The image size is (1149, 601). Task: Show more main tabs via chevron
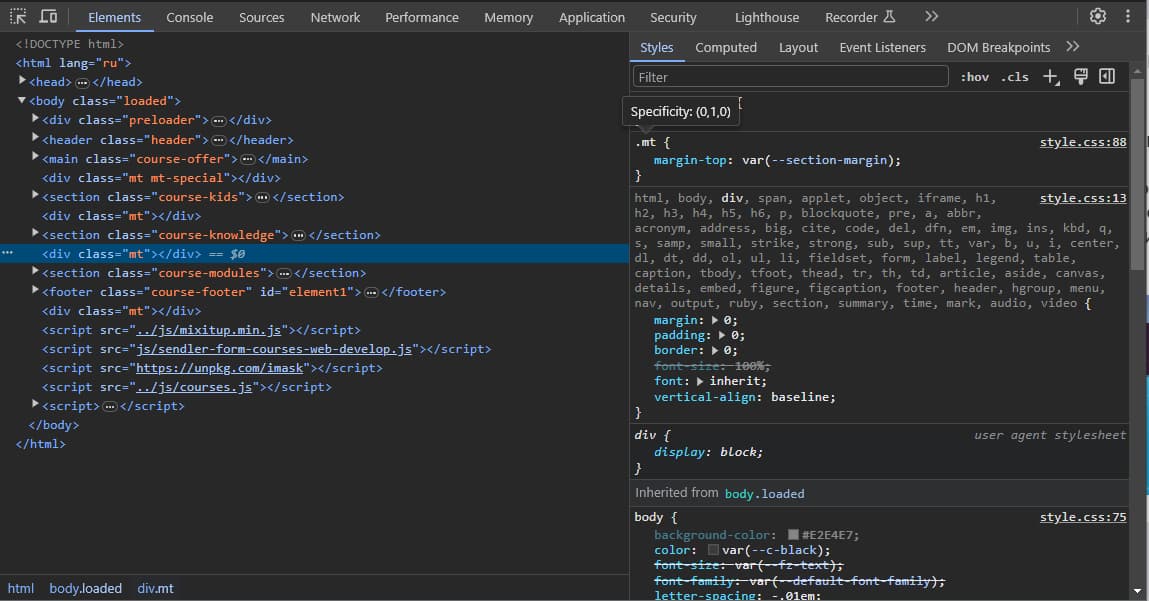click(931, 17)
